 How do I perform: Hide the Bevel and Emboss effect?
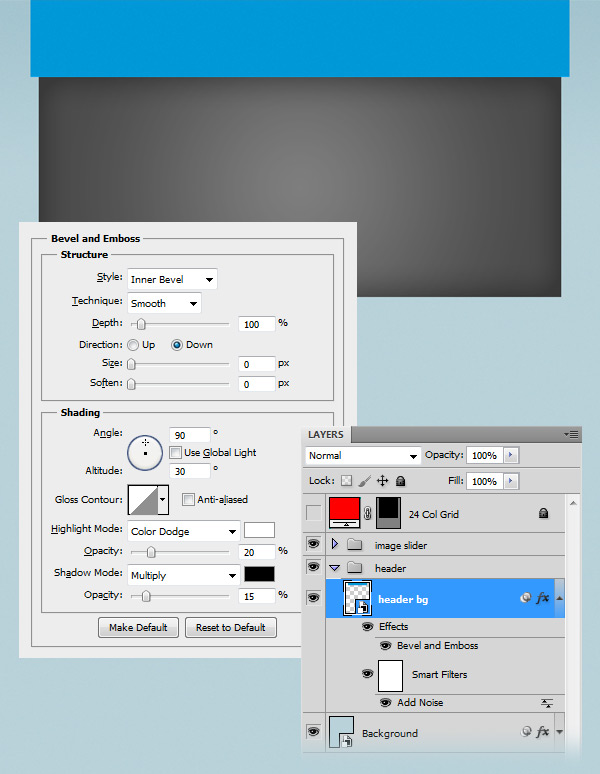click(x=386, y=646)
